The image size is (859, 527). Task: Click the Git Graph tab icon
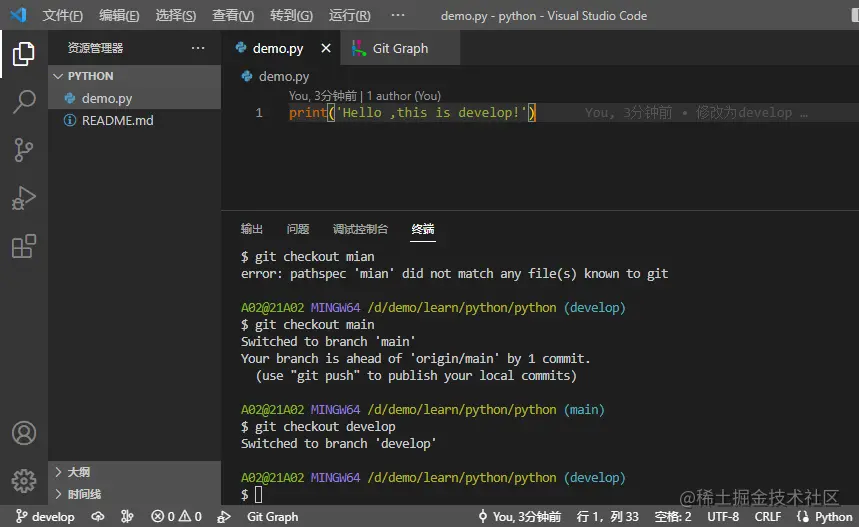[x=359, y=48]
